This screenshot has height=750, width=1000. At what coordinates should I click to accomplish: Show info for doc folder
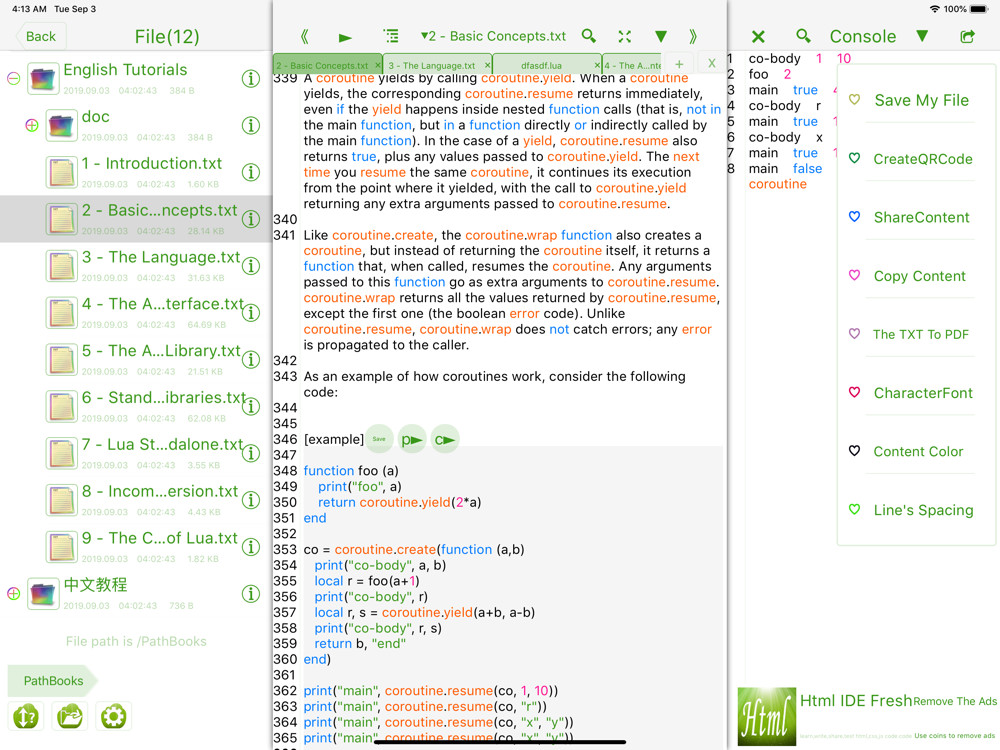coord(251,125)
